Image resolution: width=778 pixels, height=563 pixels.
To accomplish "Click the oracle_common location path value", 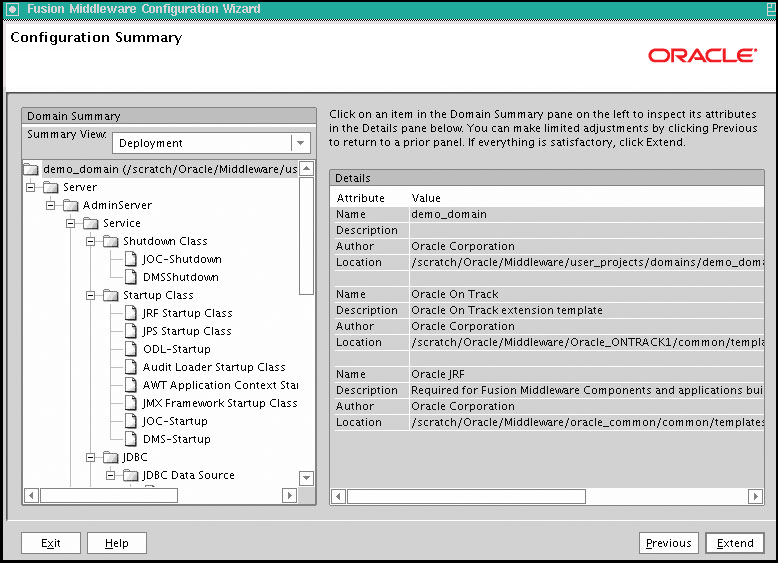I will 587,422.
